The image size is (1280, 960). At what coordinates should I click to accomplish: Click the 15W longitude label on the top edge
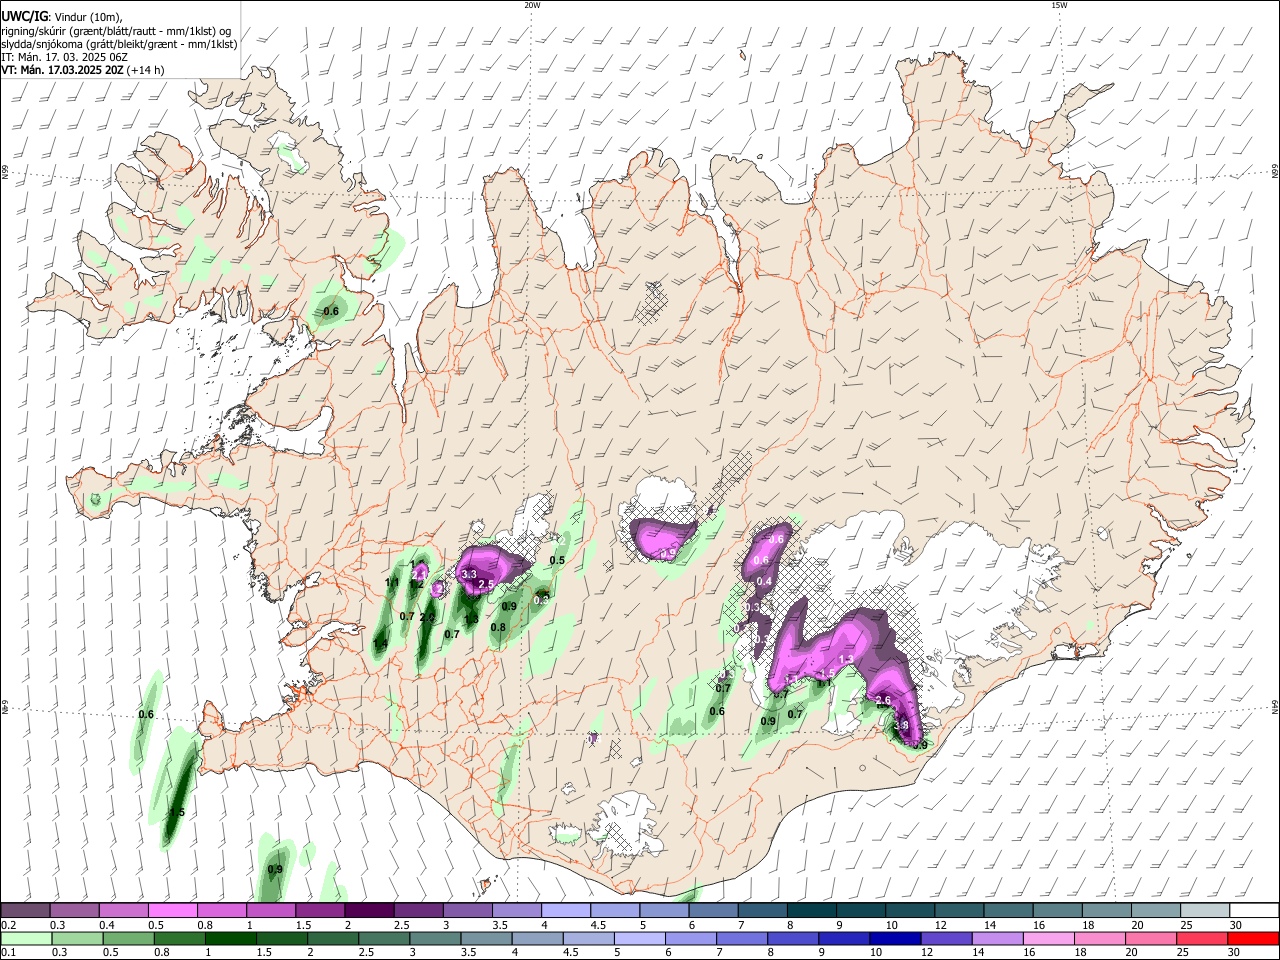[x=1059, y=5]
